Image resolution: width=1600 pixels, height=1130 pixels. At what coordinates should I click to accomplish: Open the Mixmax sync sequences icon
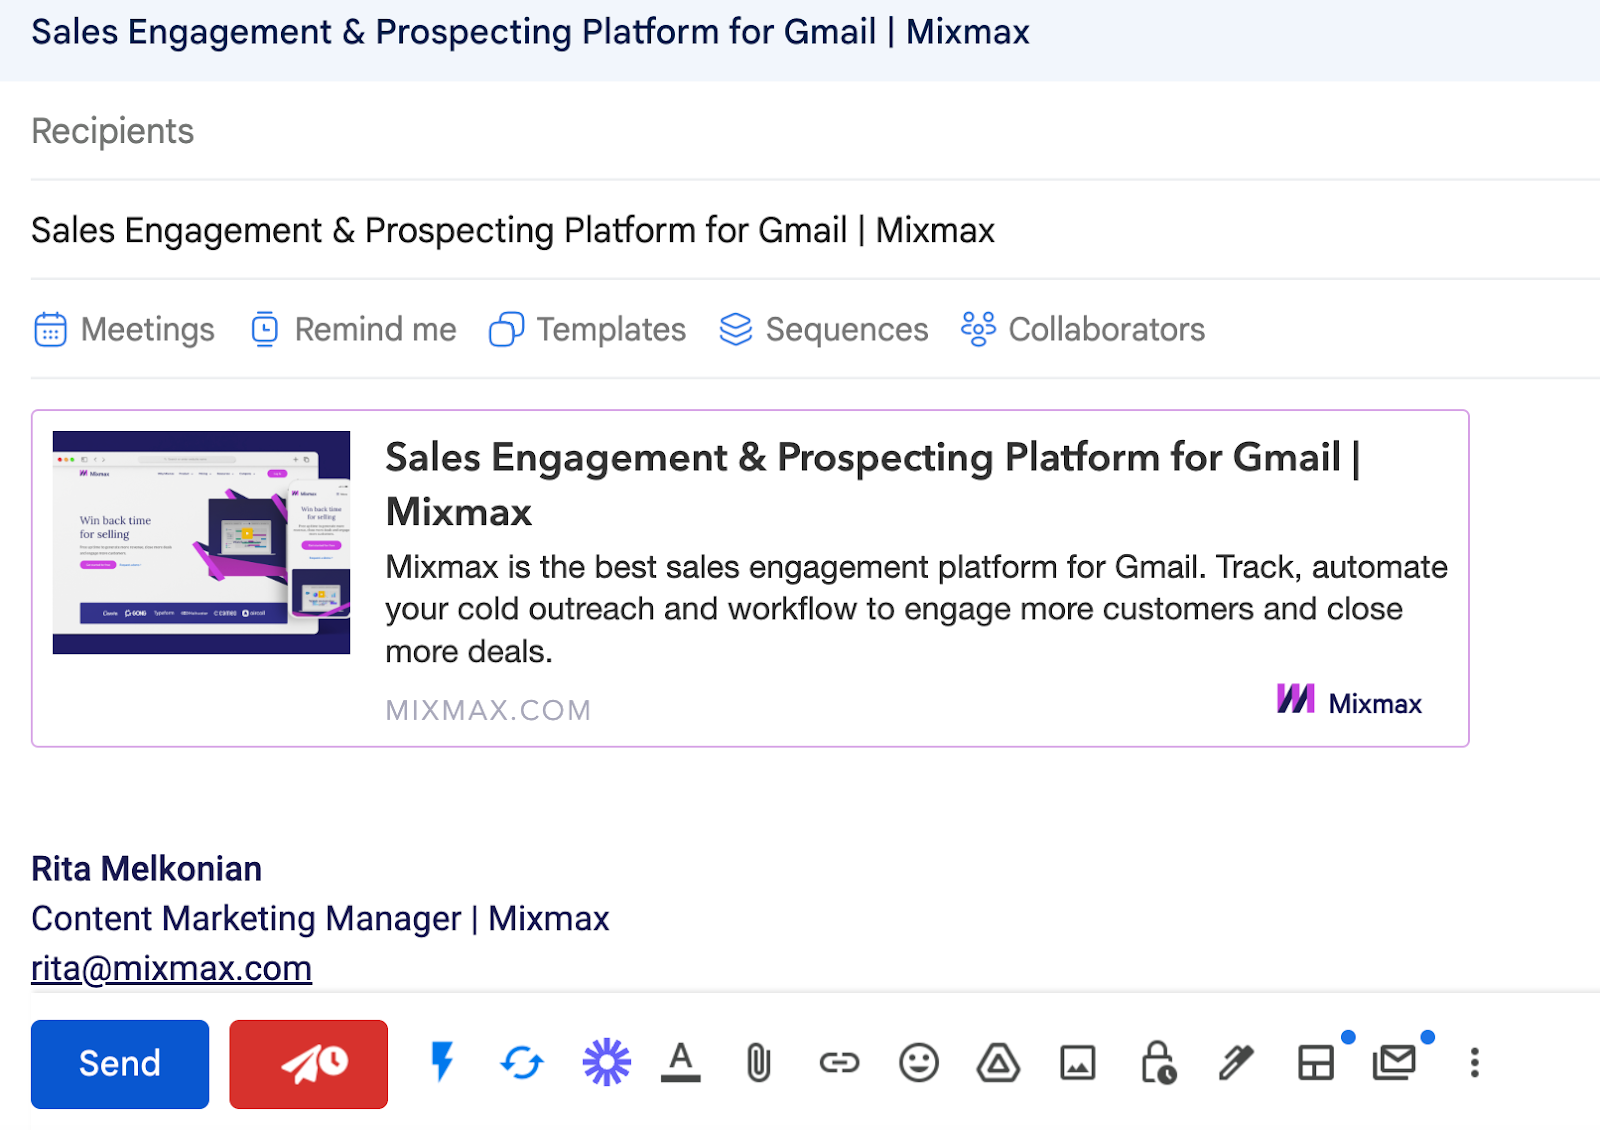521,1064
